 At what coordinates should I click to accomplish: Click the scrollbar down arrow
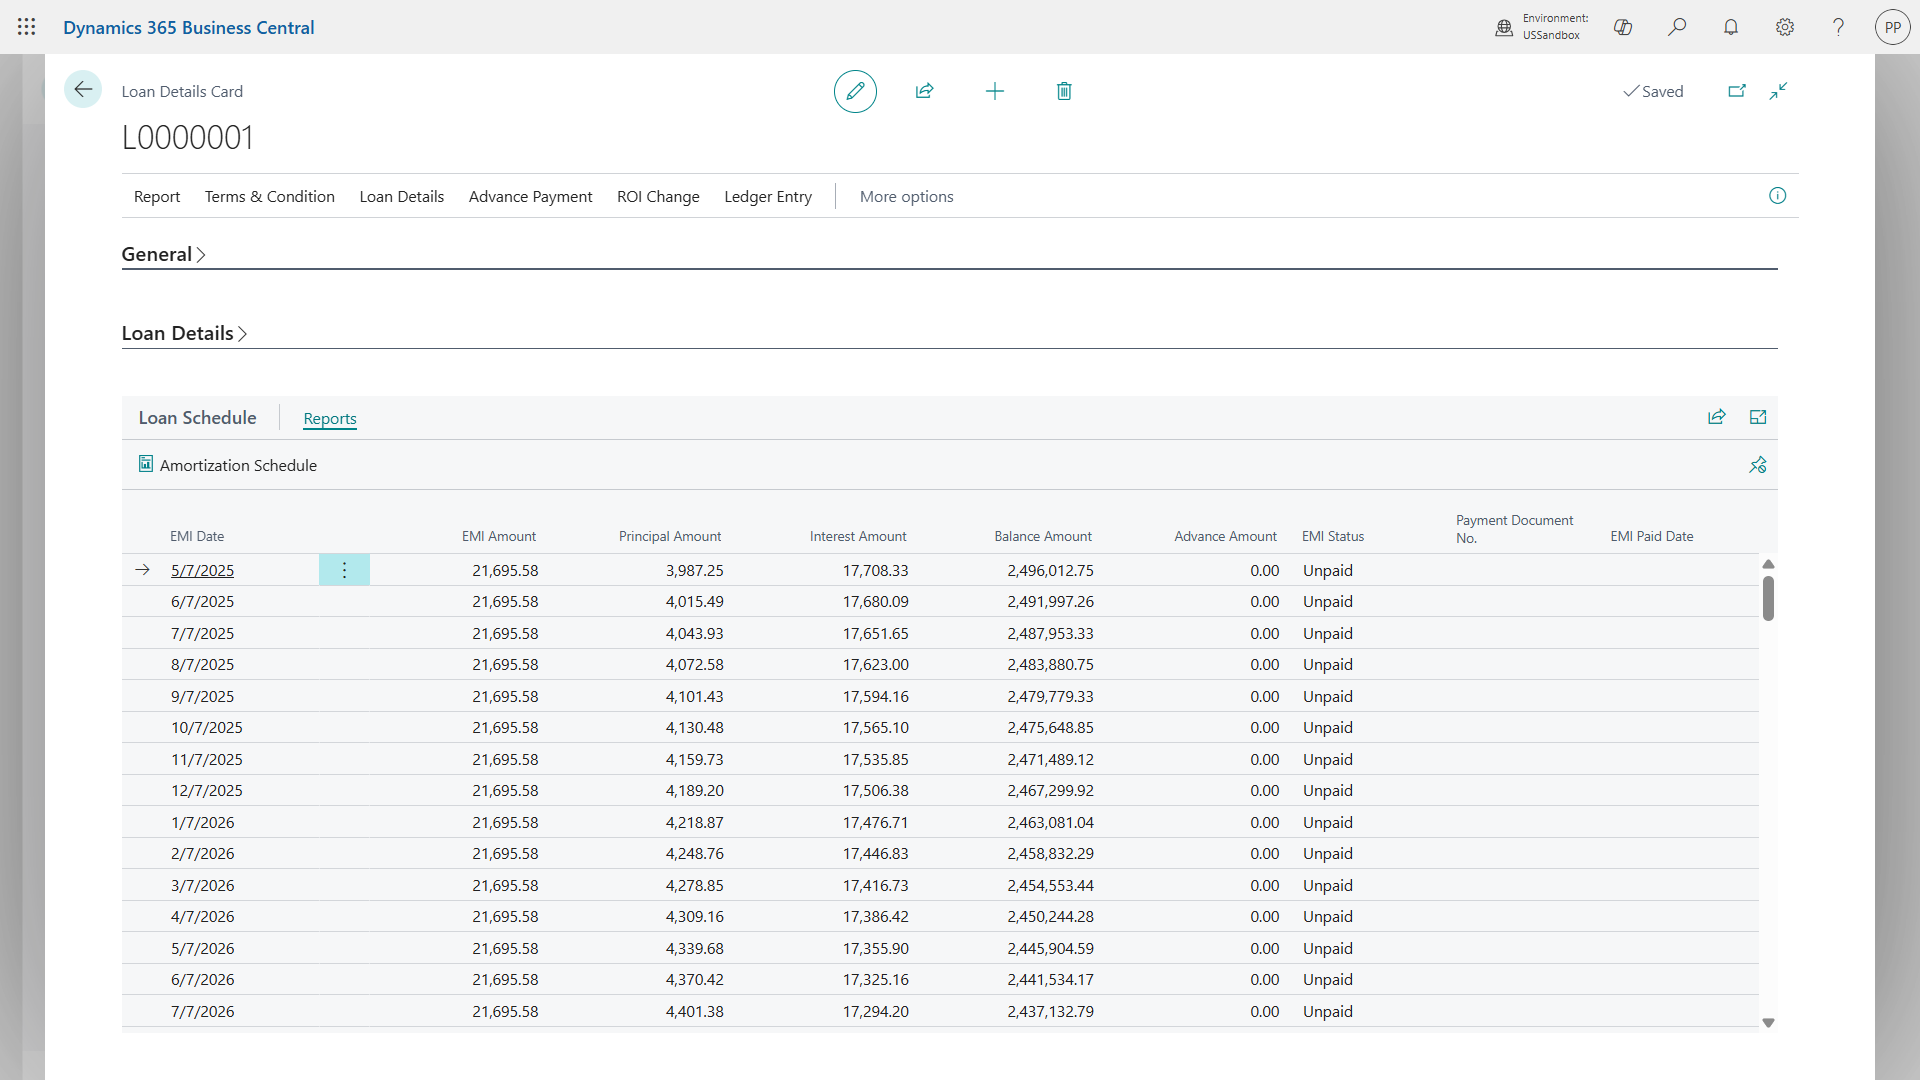pos(1769,1023)
